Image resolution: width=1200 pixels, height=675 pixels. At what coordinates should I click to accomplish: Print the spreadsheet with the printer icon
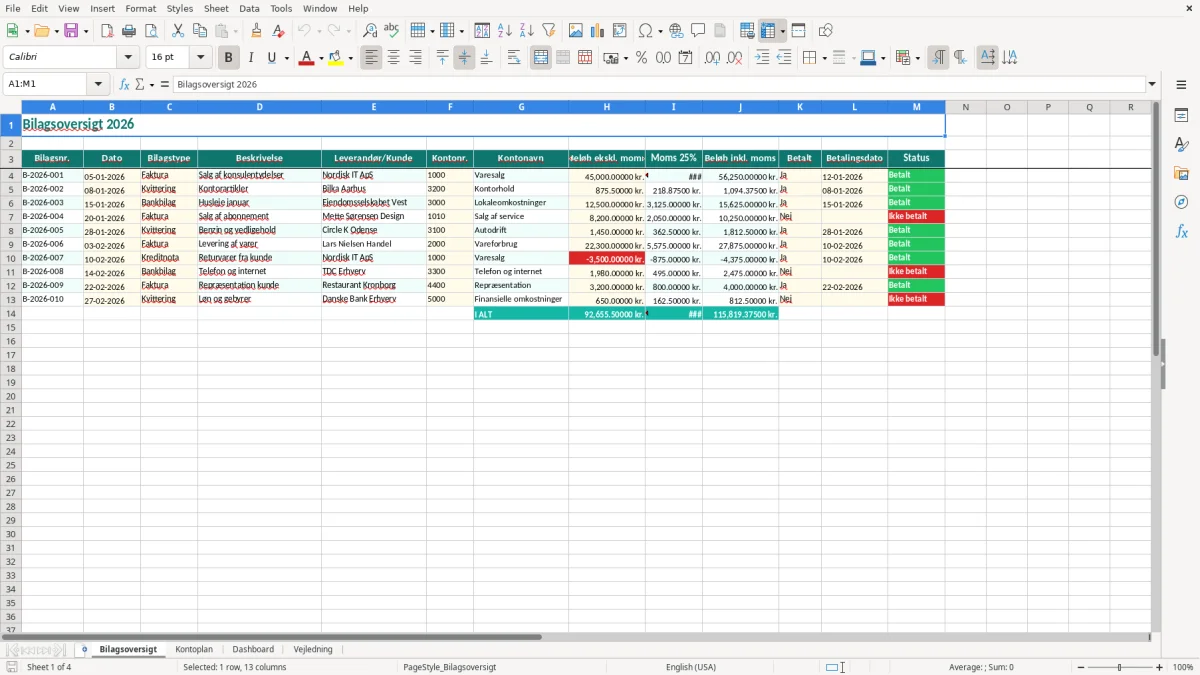coord(129,31)
